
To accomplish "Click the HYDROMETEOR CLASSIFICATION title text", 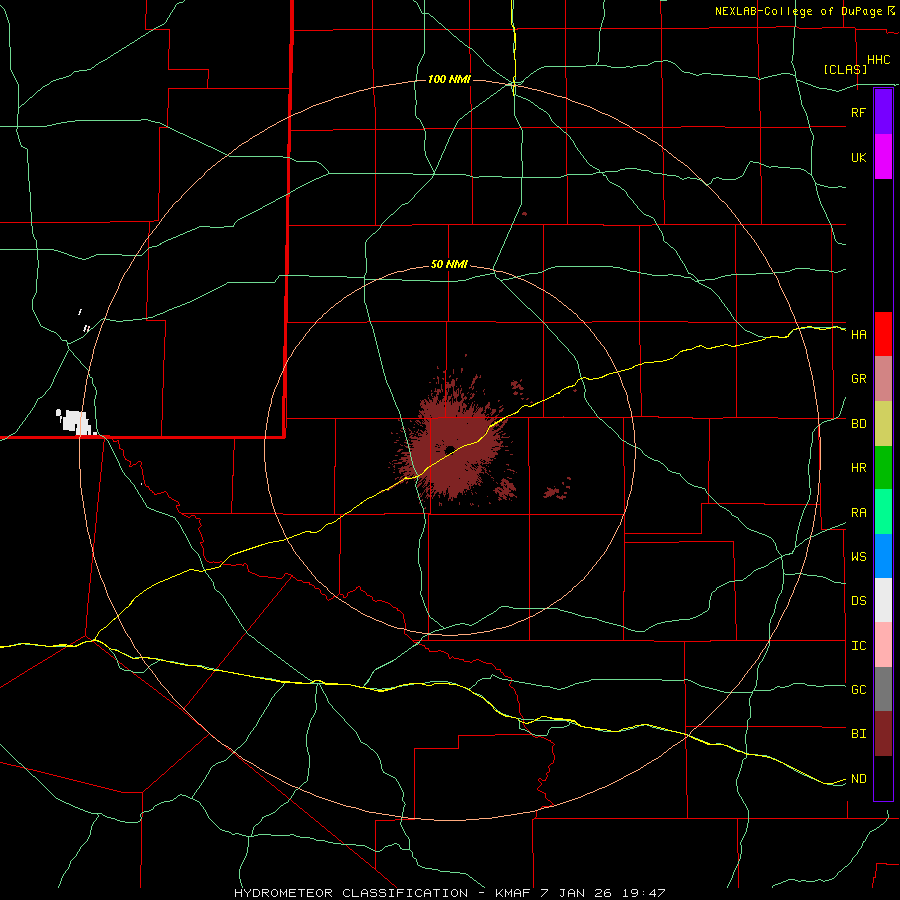I will pos(351,893).
